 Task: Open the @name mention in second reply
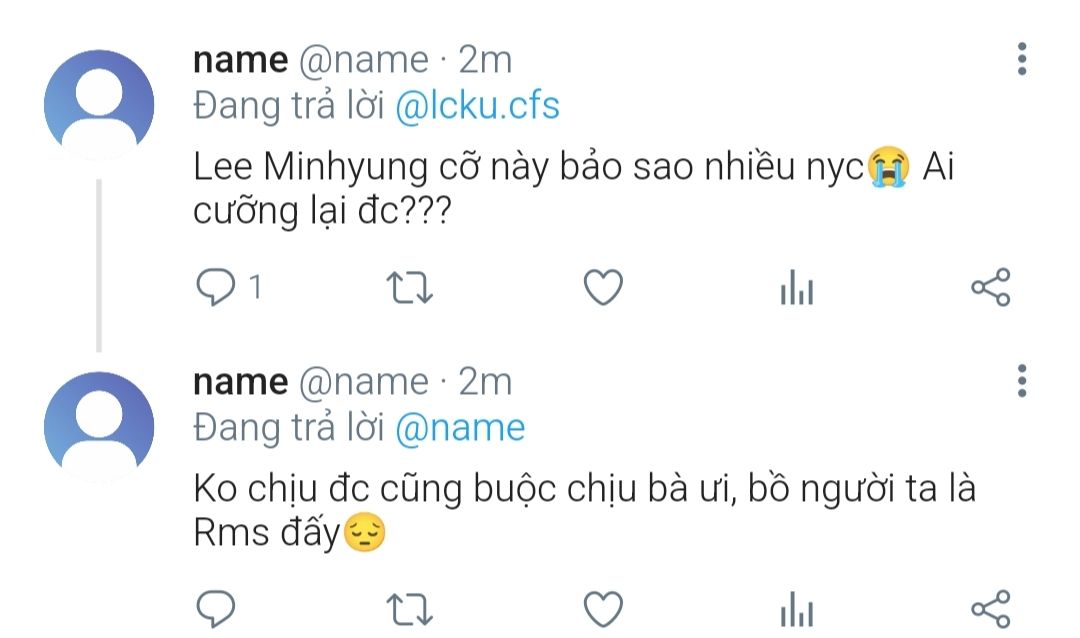(460, 428)
